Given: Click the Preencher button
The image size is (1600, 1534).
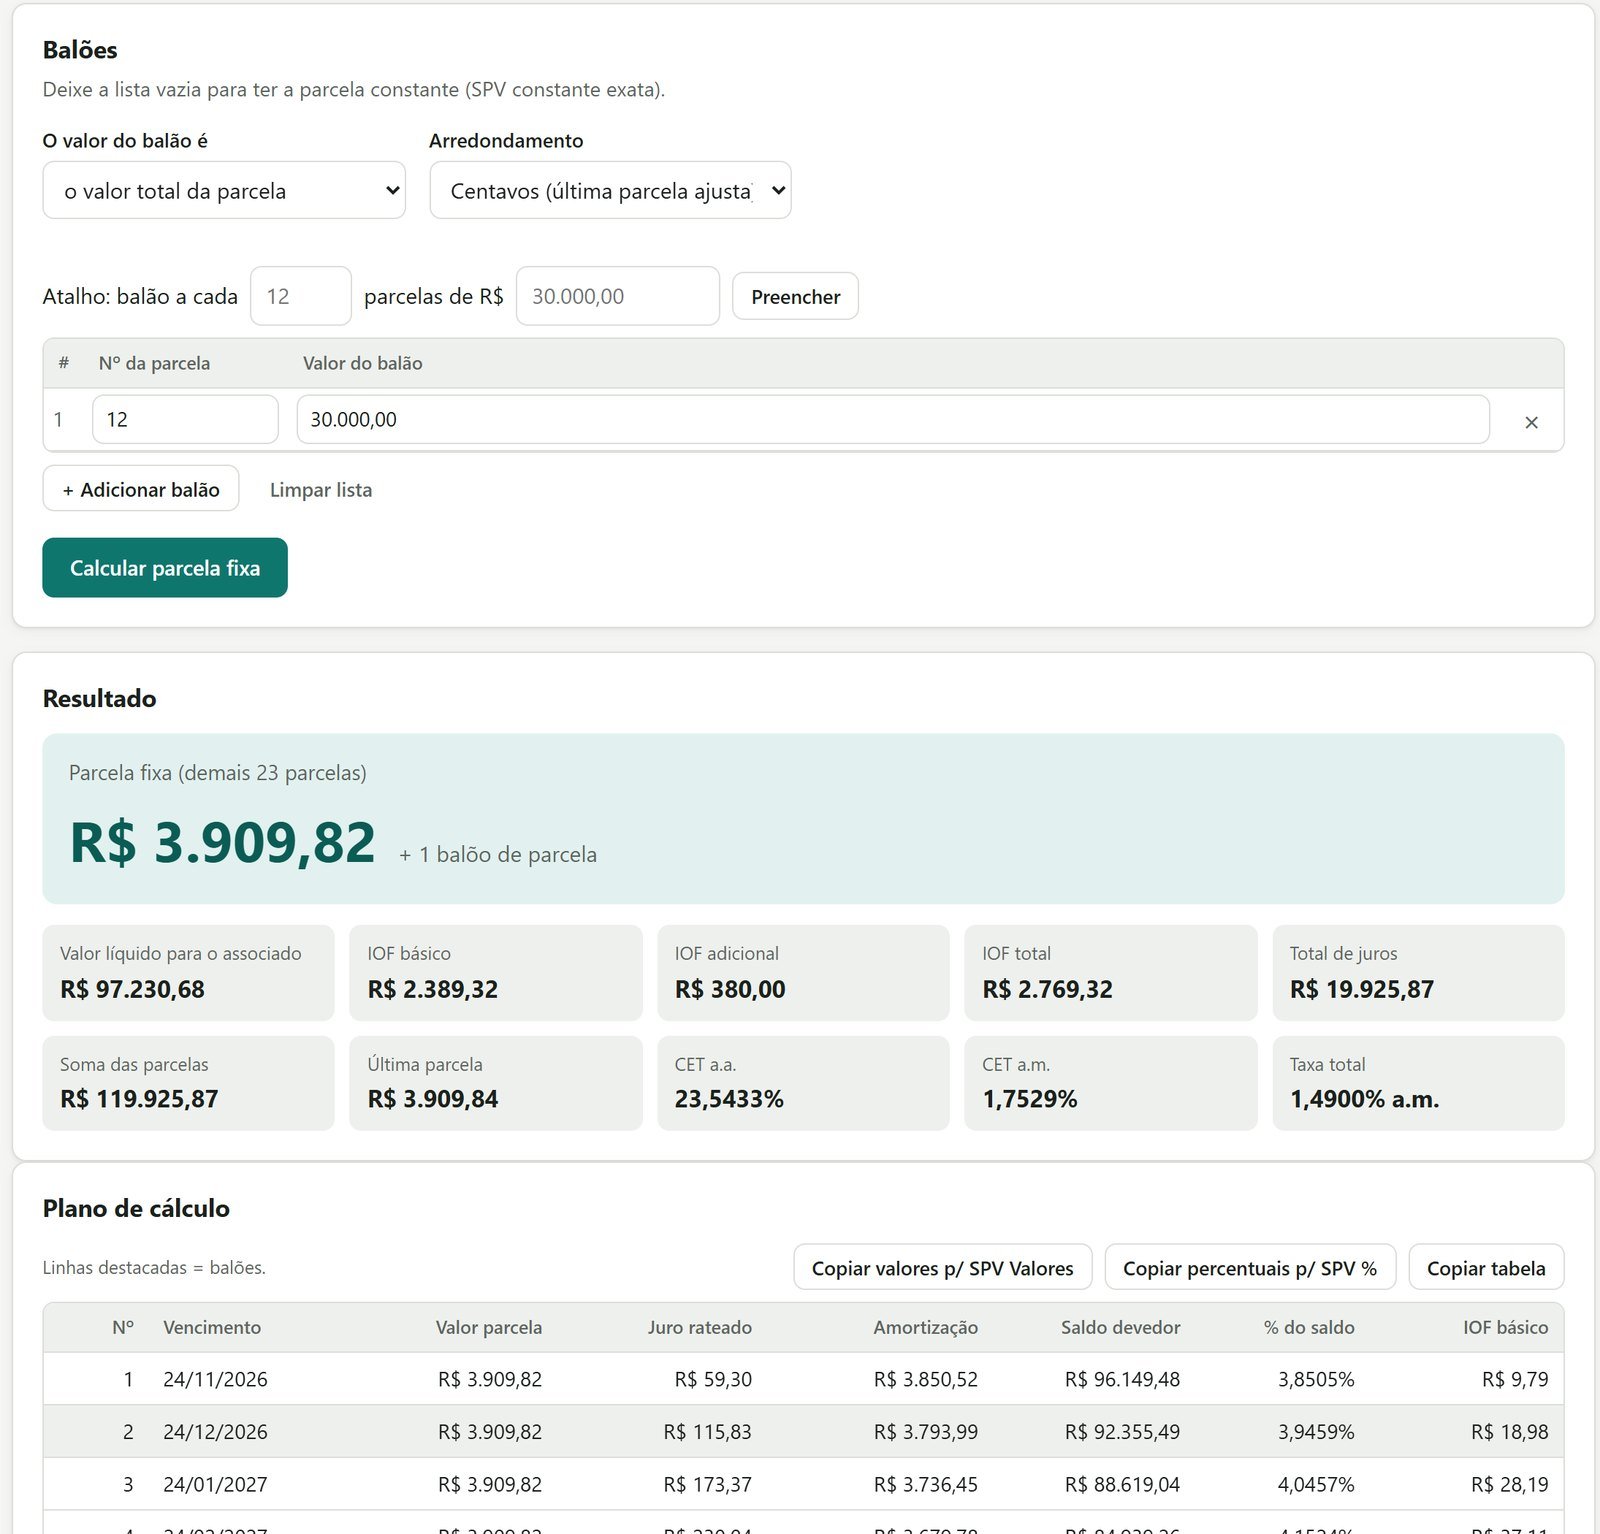Looking at the screenshot, I should pyautogui.click(x=795, y=296).
